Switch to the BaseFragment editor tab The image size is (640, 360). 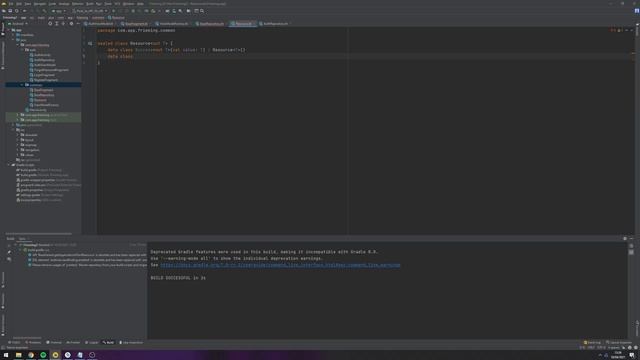(134, 24)
